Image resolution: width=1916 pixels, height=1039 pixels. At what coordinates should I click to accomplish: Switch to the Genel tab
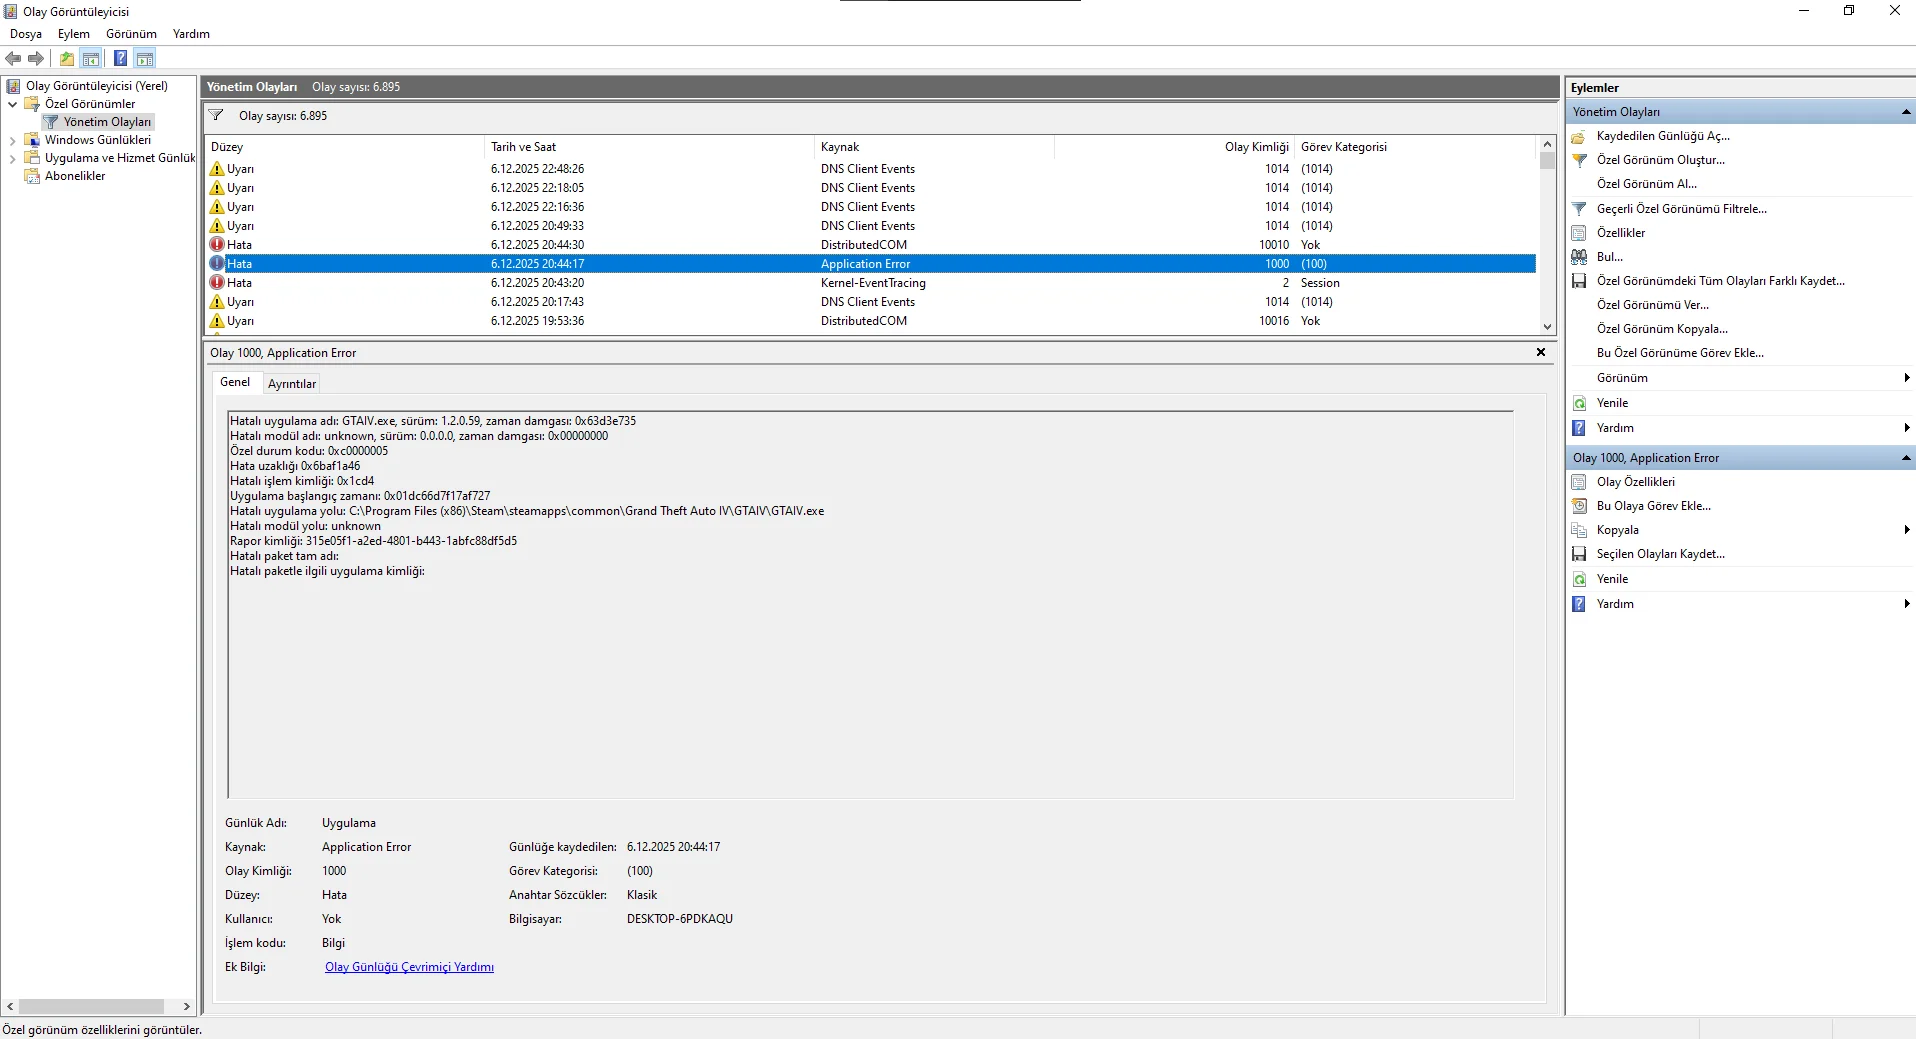point(235,382)
